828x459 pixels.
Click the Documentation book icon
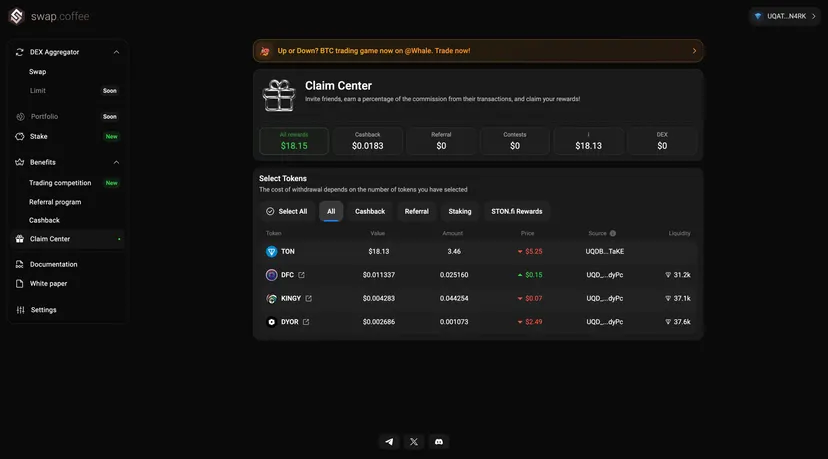click(x=20, y=264)
